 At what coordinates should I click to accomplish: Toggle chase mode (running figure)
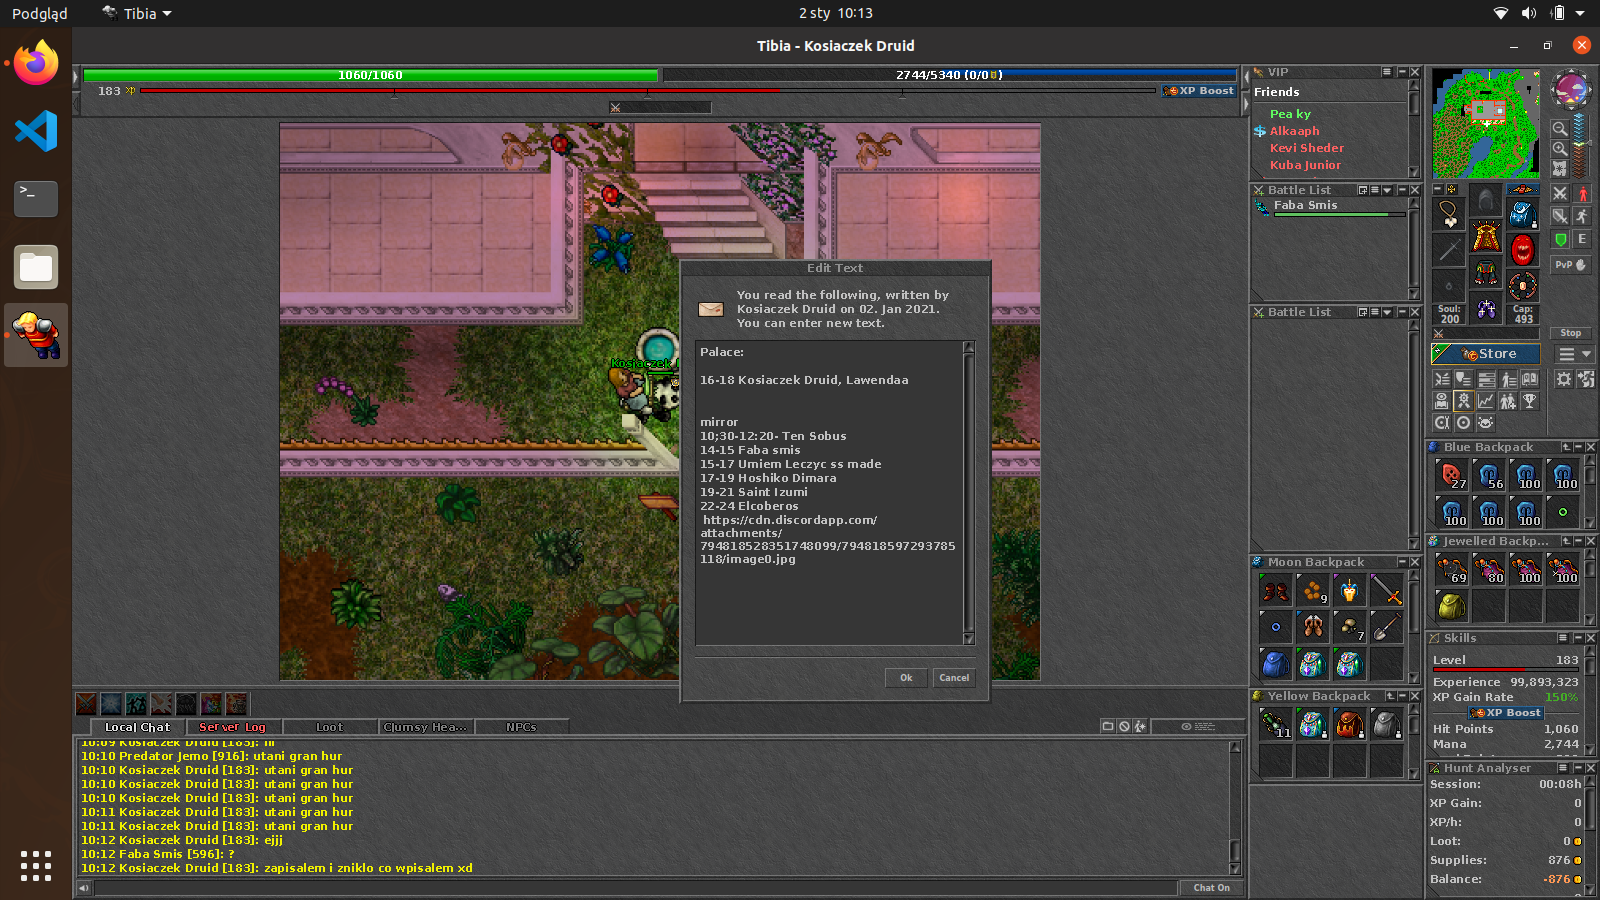click(x=1582, y=216)
